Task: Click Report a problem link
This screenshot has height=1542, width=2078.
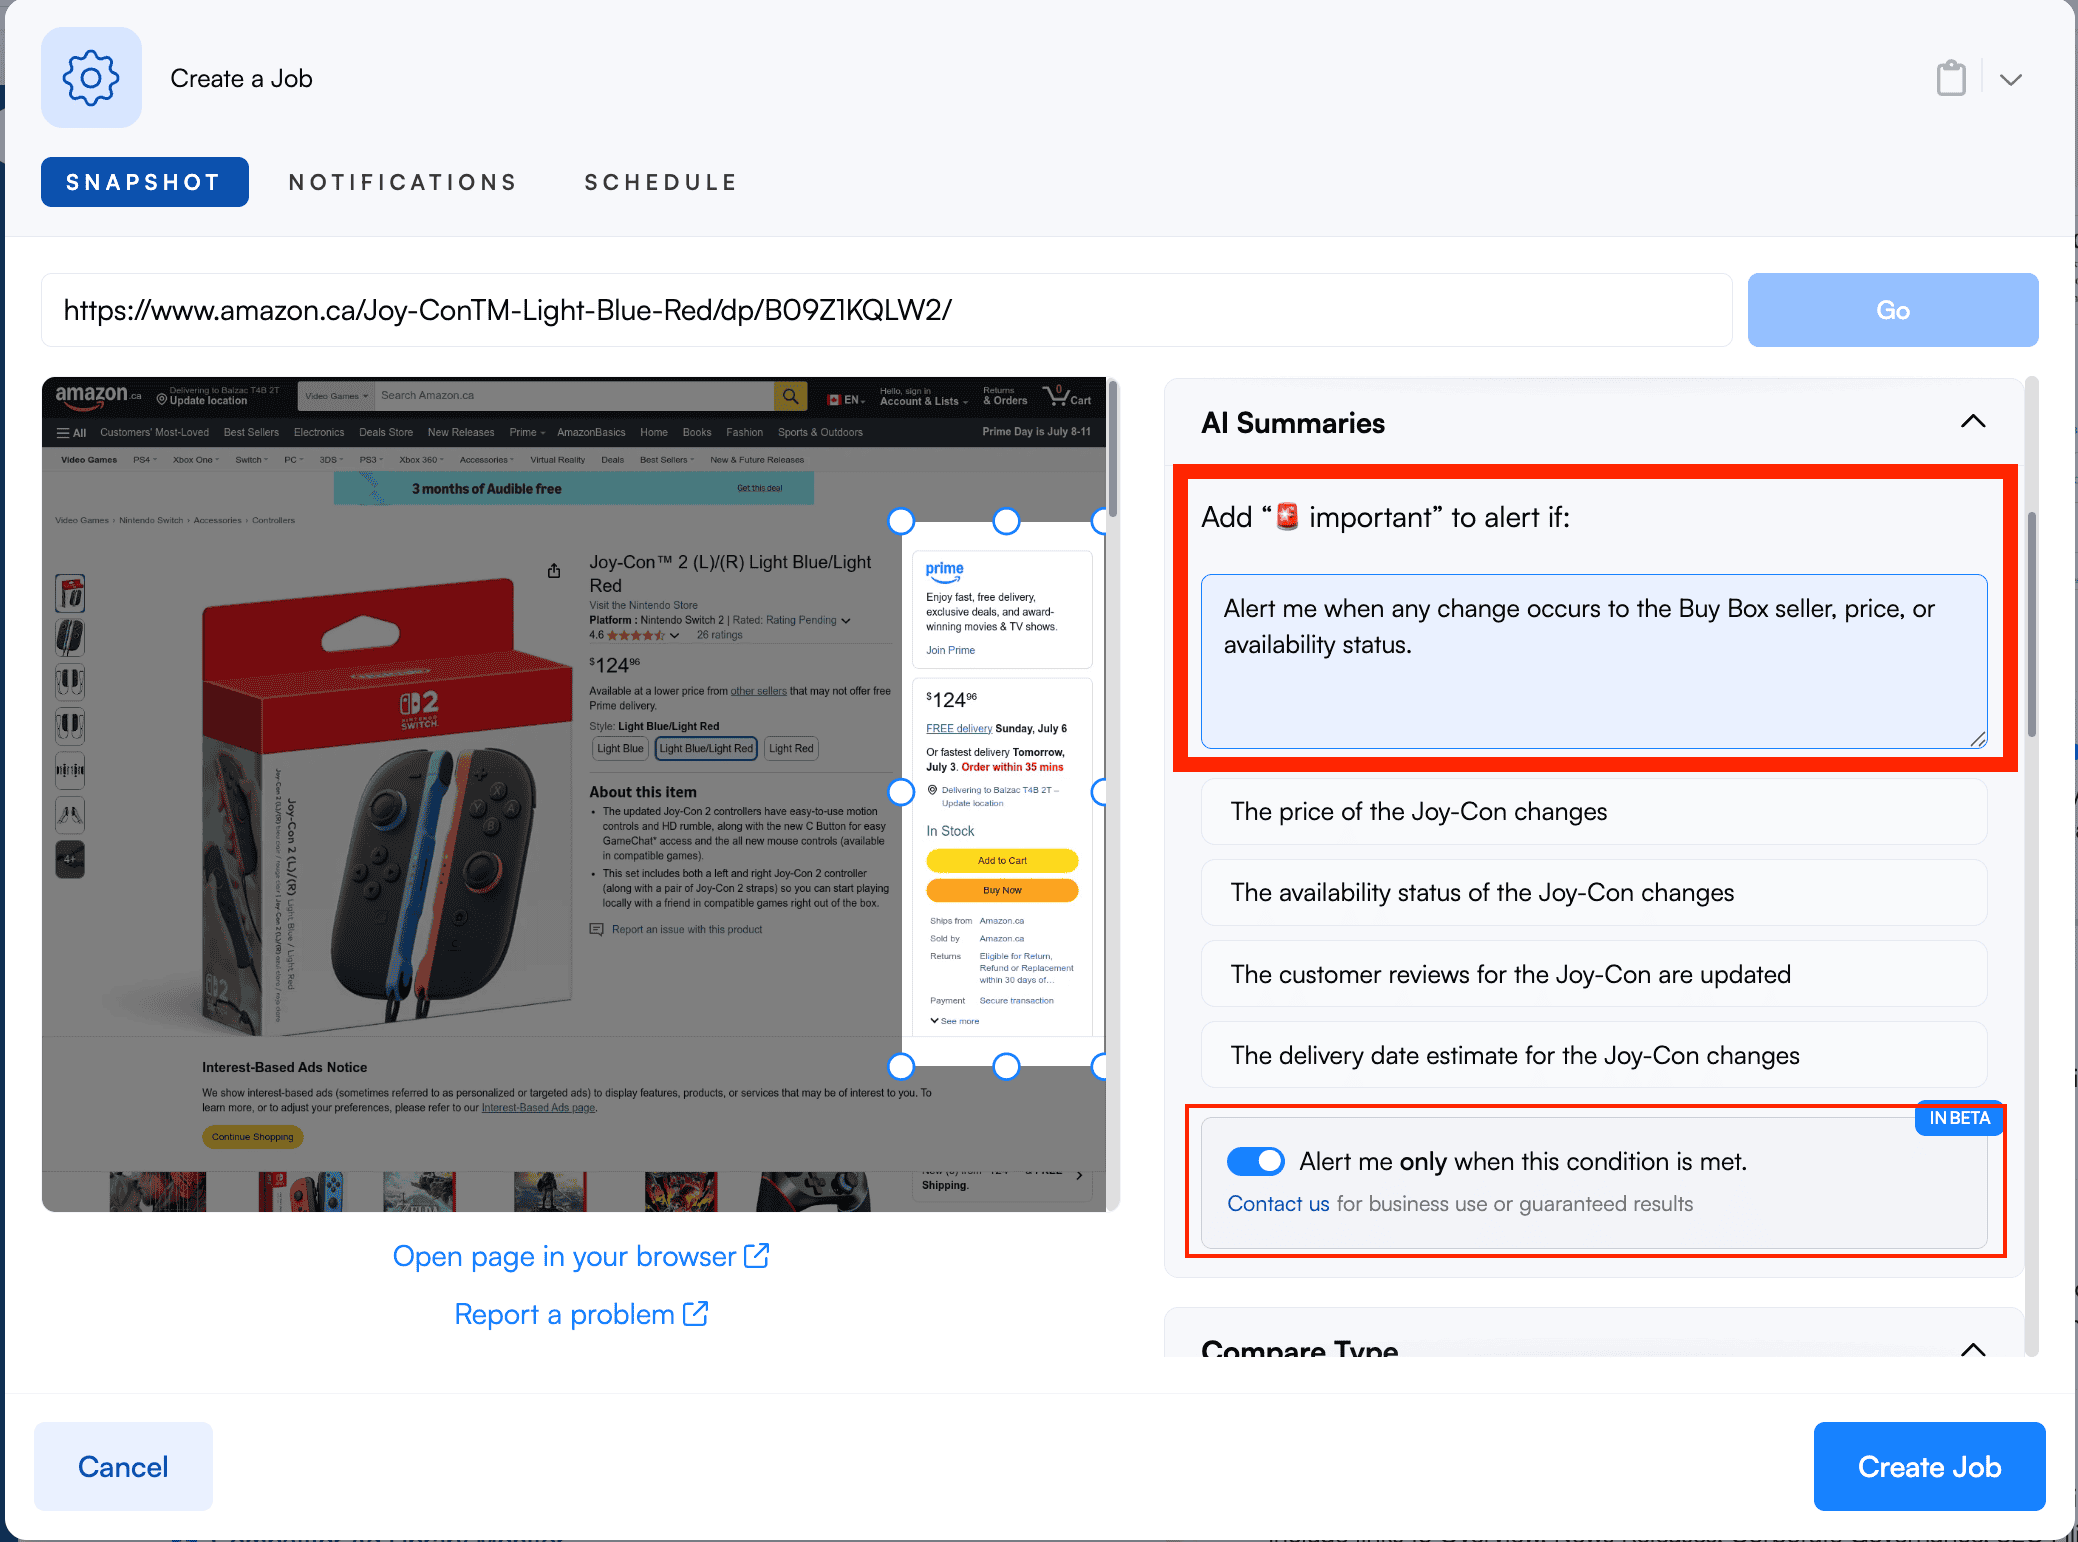Action: click(580, 1314)
